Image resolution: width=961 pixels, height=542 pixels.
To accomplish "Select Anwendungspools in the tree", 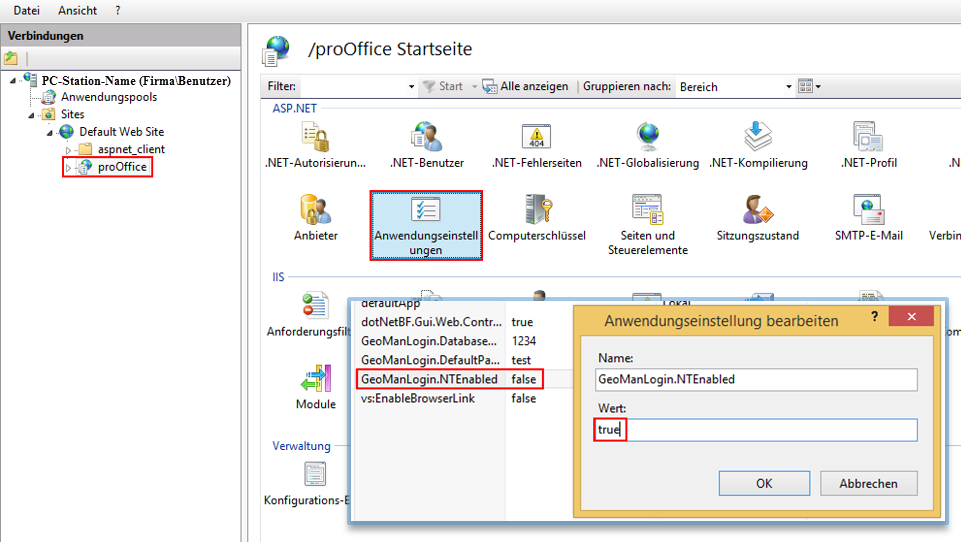I will [108, 97].
